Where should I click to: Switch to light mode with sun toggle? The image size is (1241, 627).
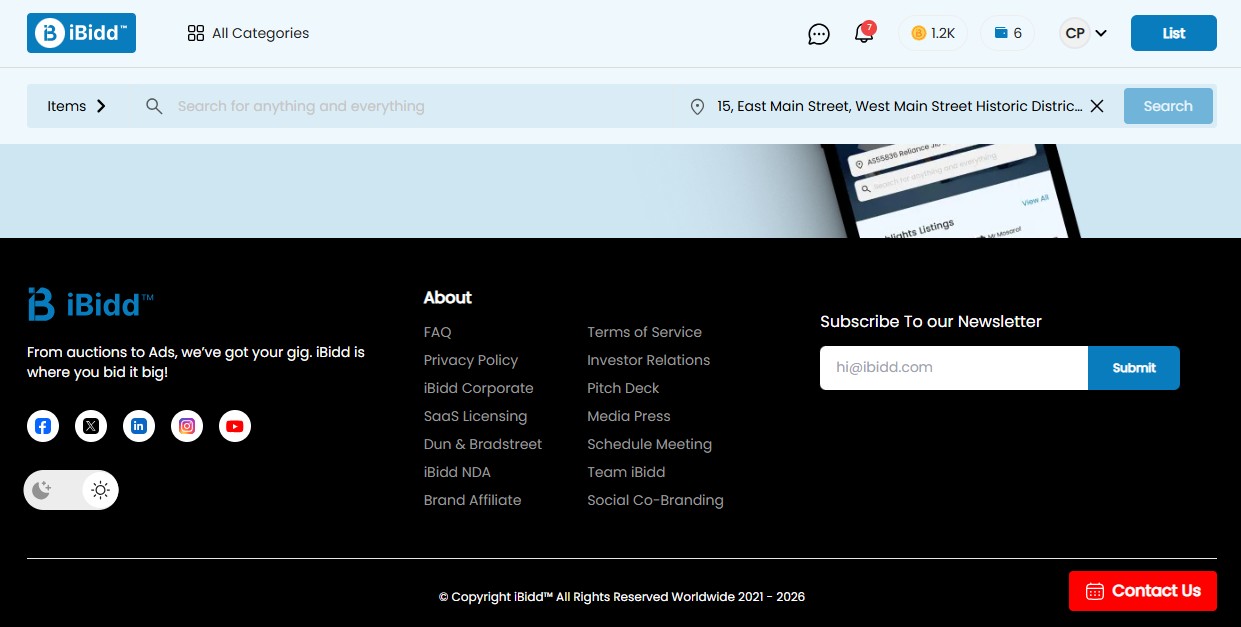[x=100, y=490]
